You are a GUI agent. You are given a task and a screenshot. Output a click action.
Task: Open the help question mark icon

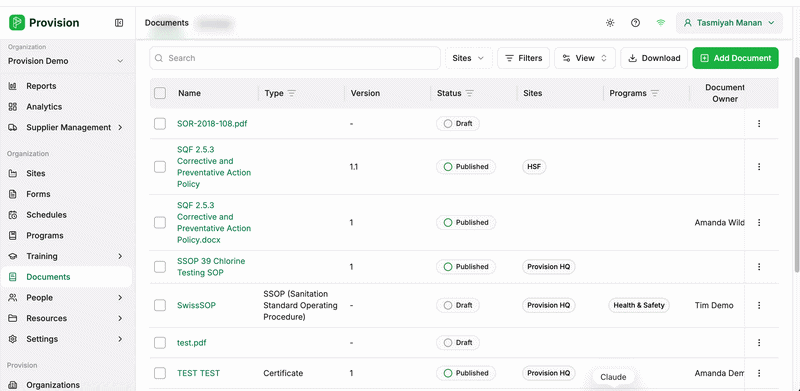(635, 22)
